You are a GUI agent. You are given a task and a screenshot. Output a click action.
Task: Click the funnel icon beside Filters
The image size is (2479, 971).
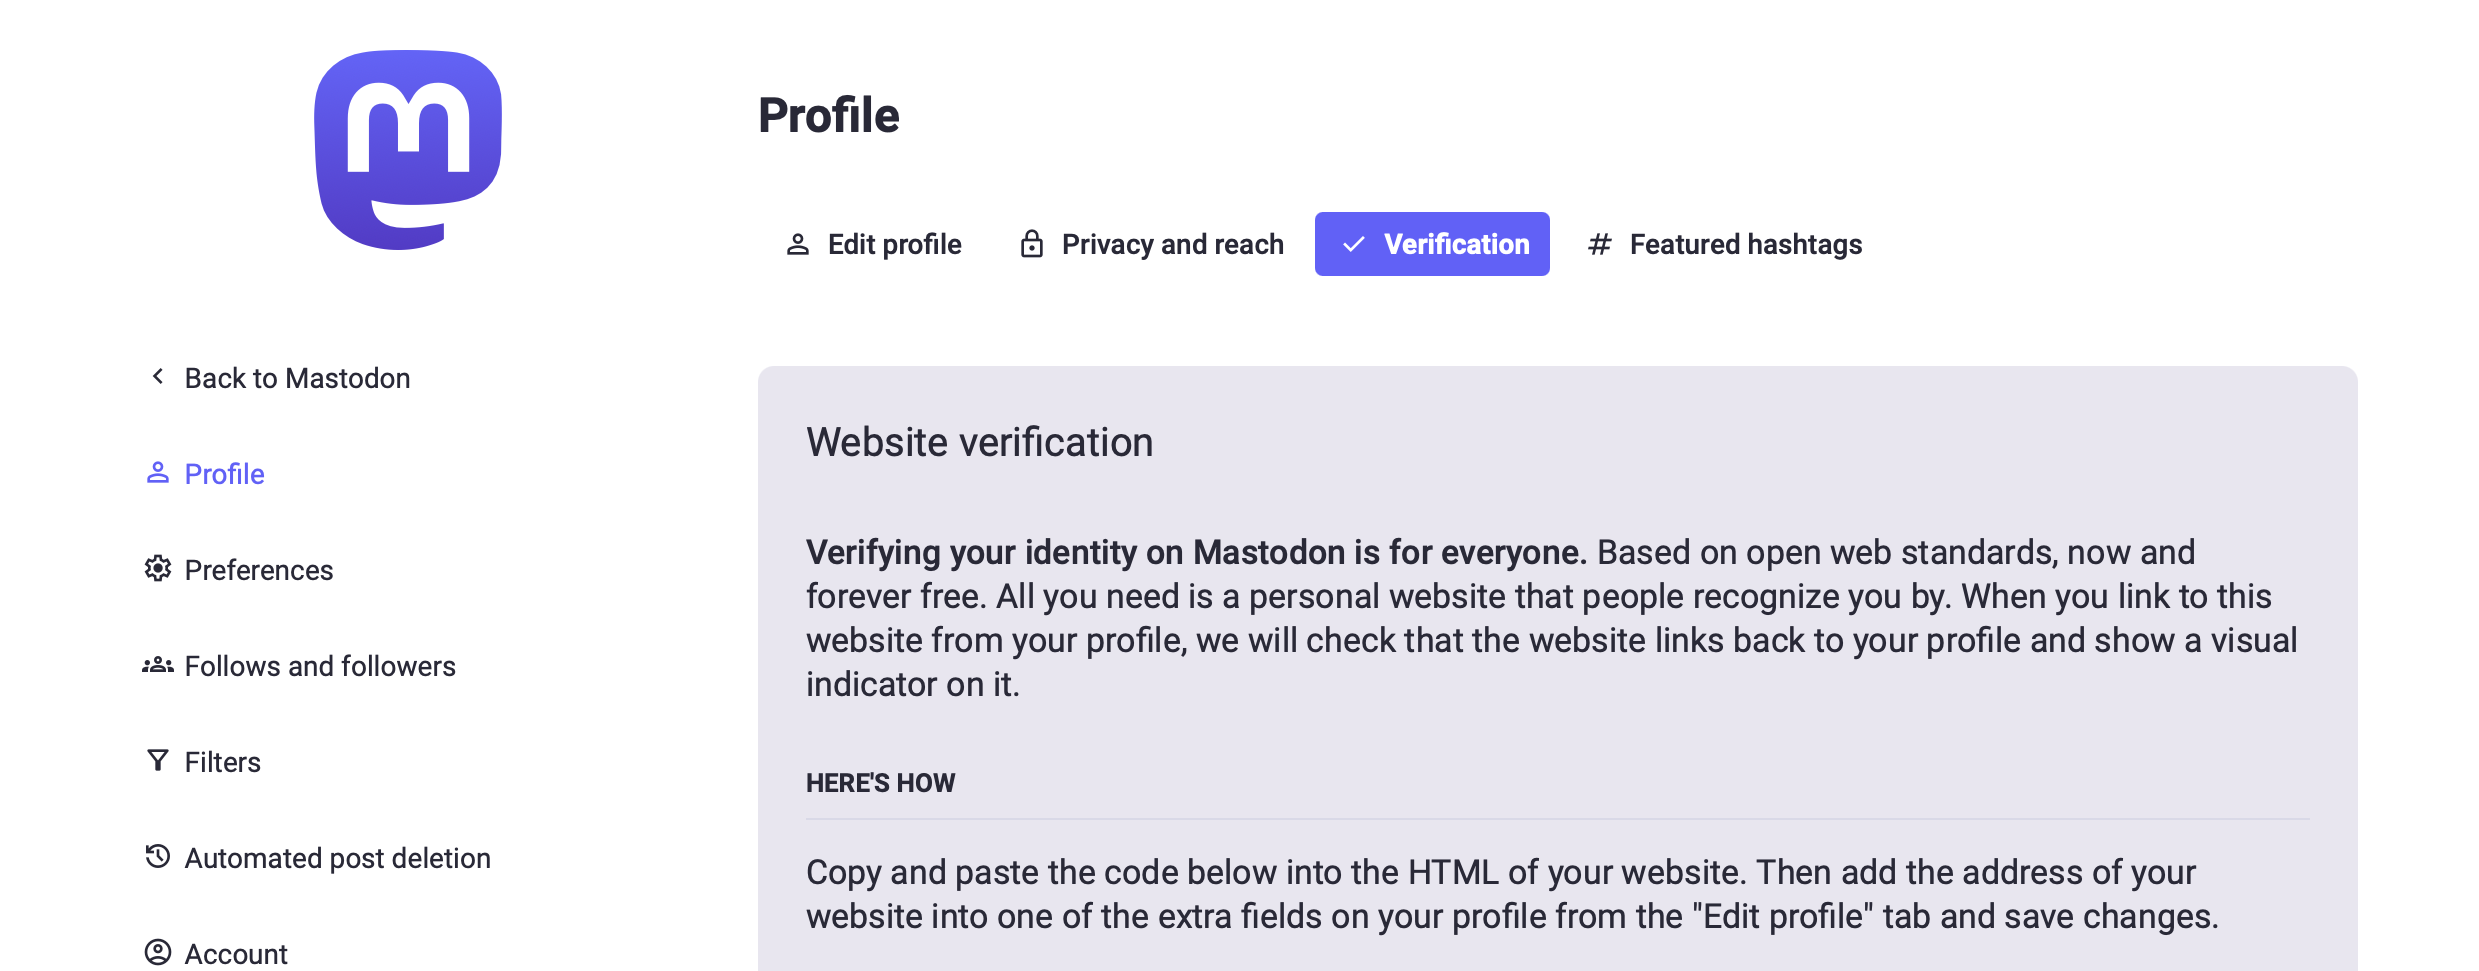157,761
